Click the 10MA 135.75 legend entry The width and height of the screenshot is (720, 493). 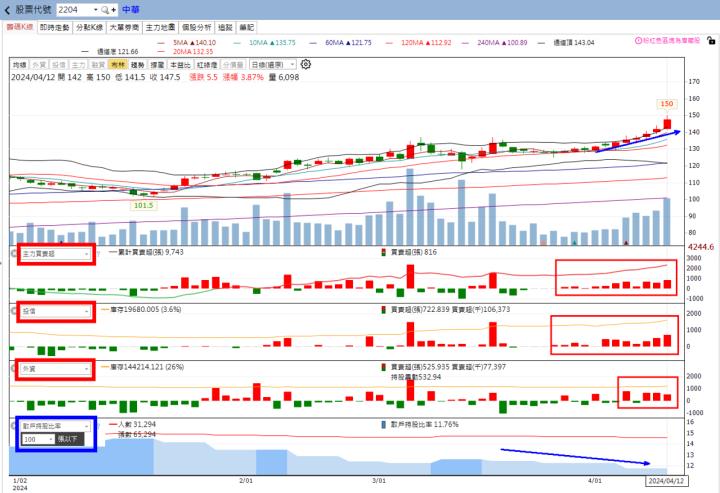pos(272,43)
